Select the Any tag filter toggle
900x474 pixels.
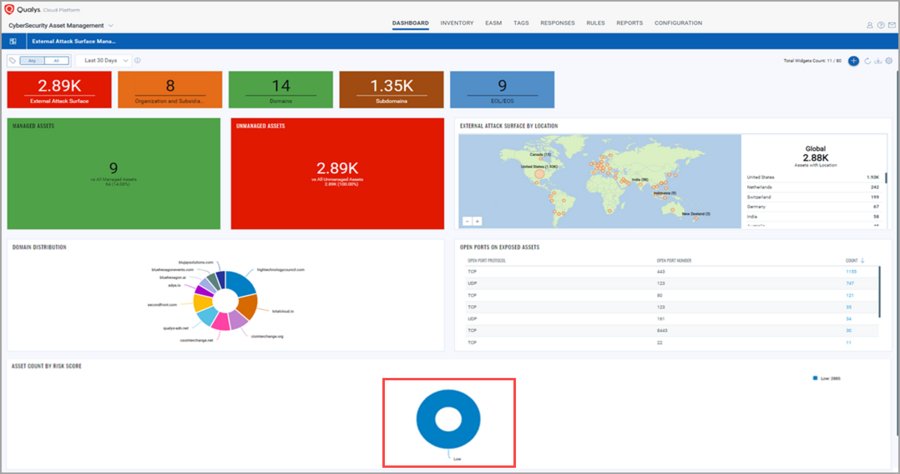[32, 60]
